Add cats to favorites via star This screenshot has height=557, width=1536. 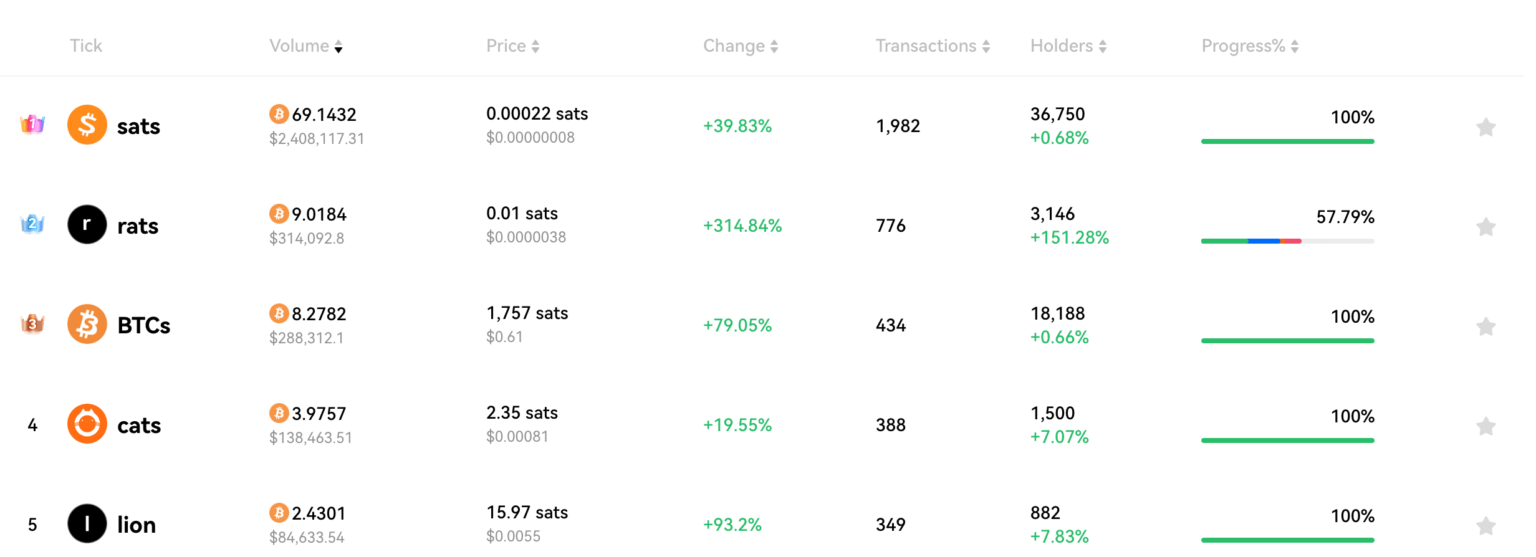tap(1486, 426)
